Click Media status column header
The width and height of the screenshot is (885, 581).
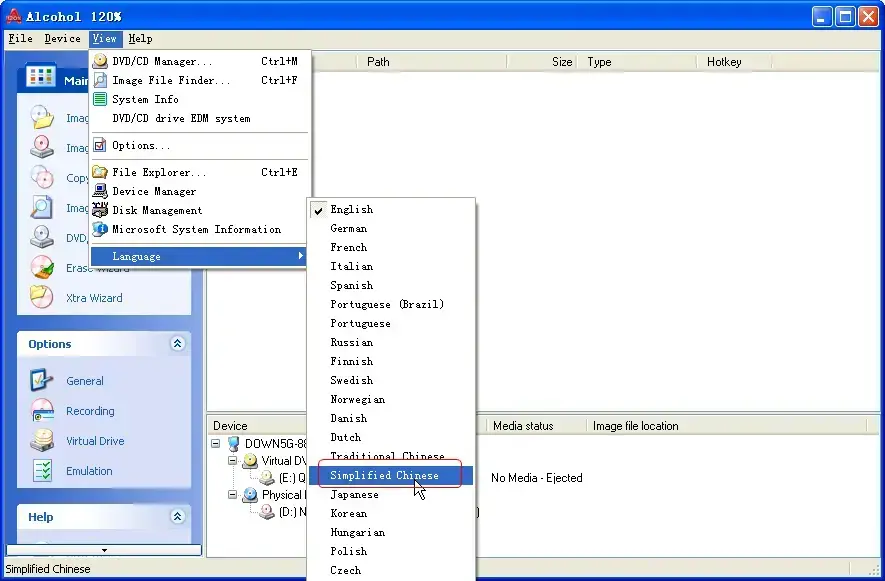536,426
